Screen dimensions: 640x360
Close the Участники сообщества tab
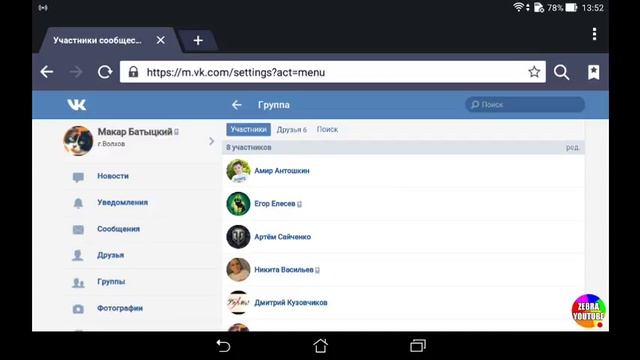point(160,40)
